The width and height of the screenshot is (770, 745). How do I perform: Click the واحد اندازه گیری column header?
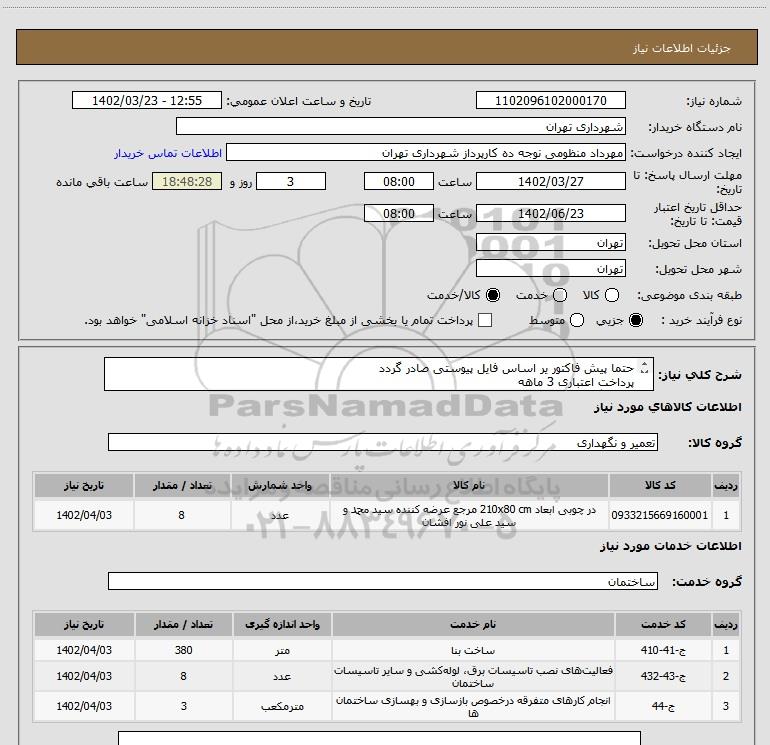[x=282, y=624]
